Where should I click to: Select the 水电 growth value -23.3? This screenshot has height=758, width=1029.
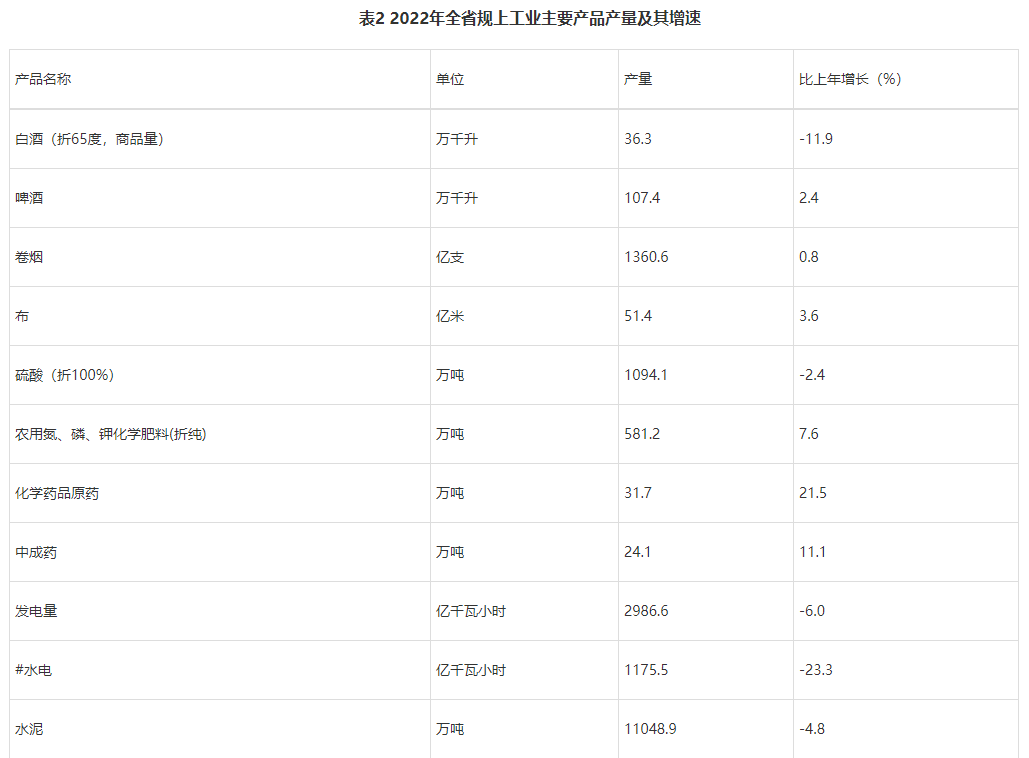tap(816, 670)
